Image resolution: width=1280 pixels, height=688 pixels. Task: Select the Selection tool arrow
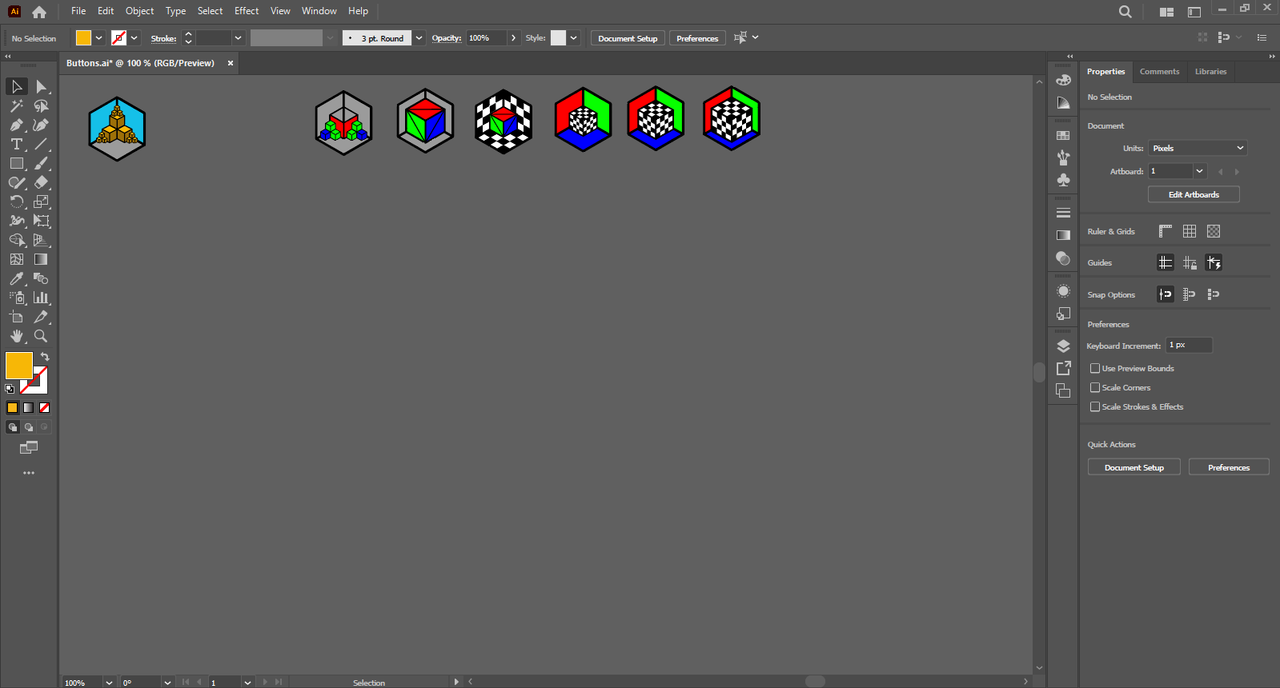17,87
